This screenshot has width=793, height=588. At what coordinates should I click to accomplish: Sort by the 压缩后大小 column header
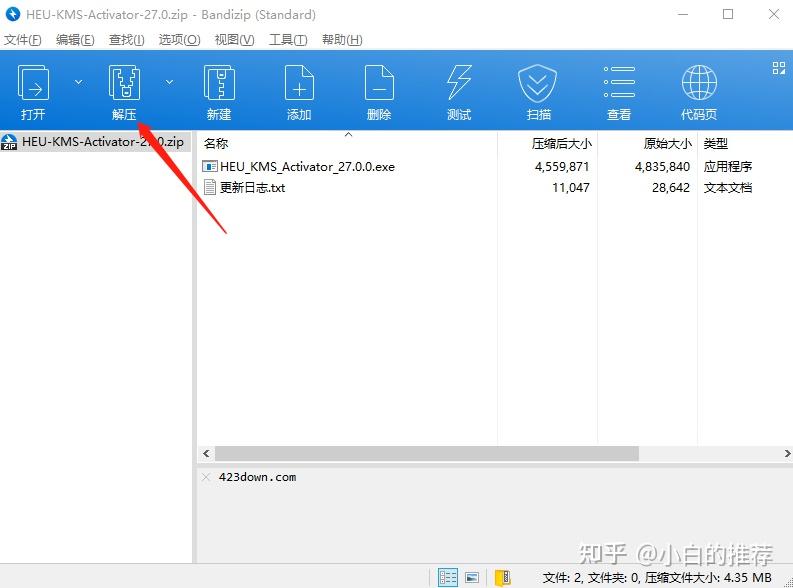tap(561, 144)
